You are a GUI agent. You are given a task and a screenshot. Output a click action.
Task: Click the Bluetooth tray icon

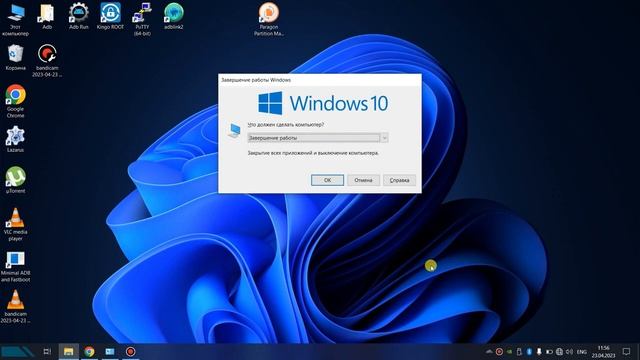click(529, 351)
